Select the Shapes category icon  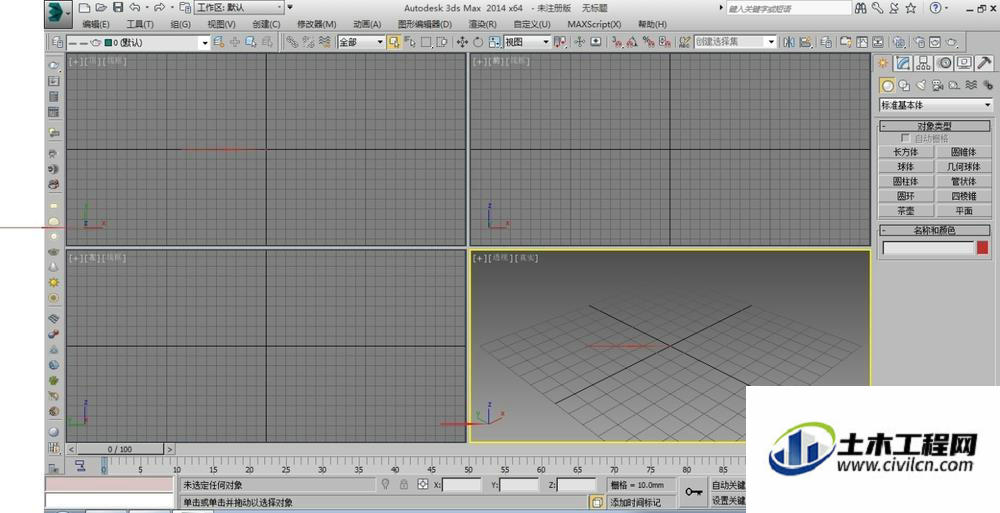coord(904,85)
